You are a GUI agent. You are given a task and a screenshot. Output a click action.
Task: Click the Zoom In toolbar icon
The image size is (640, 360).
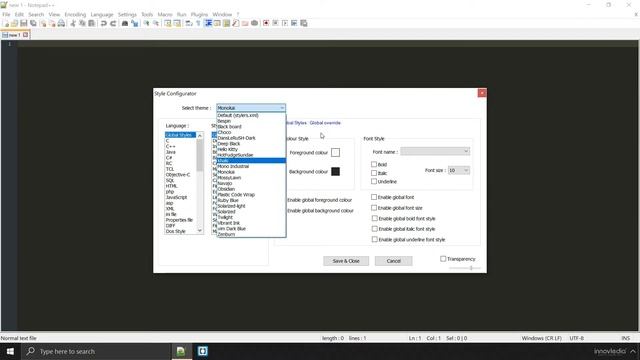(146, 23)
